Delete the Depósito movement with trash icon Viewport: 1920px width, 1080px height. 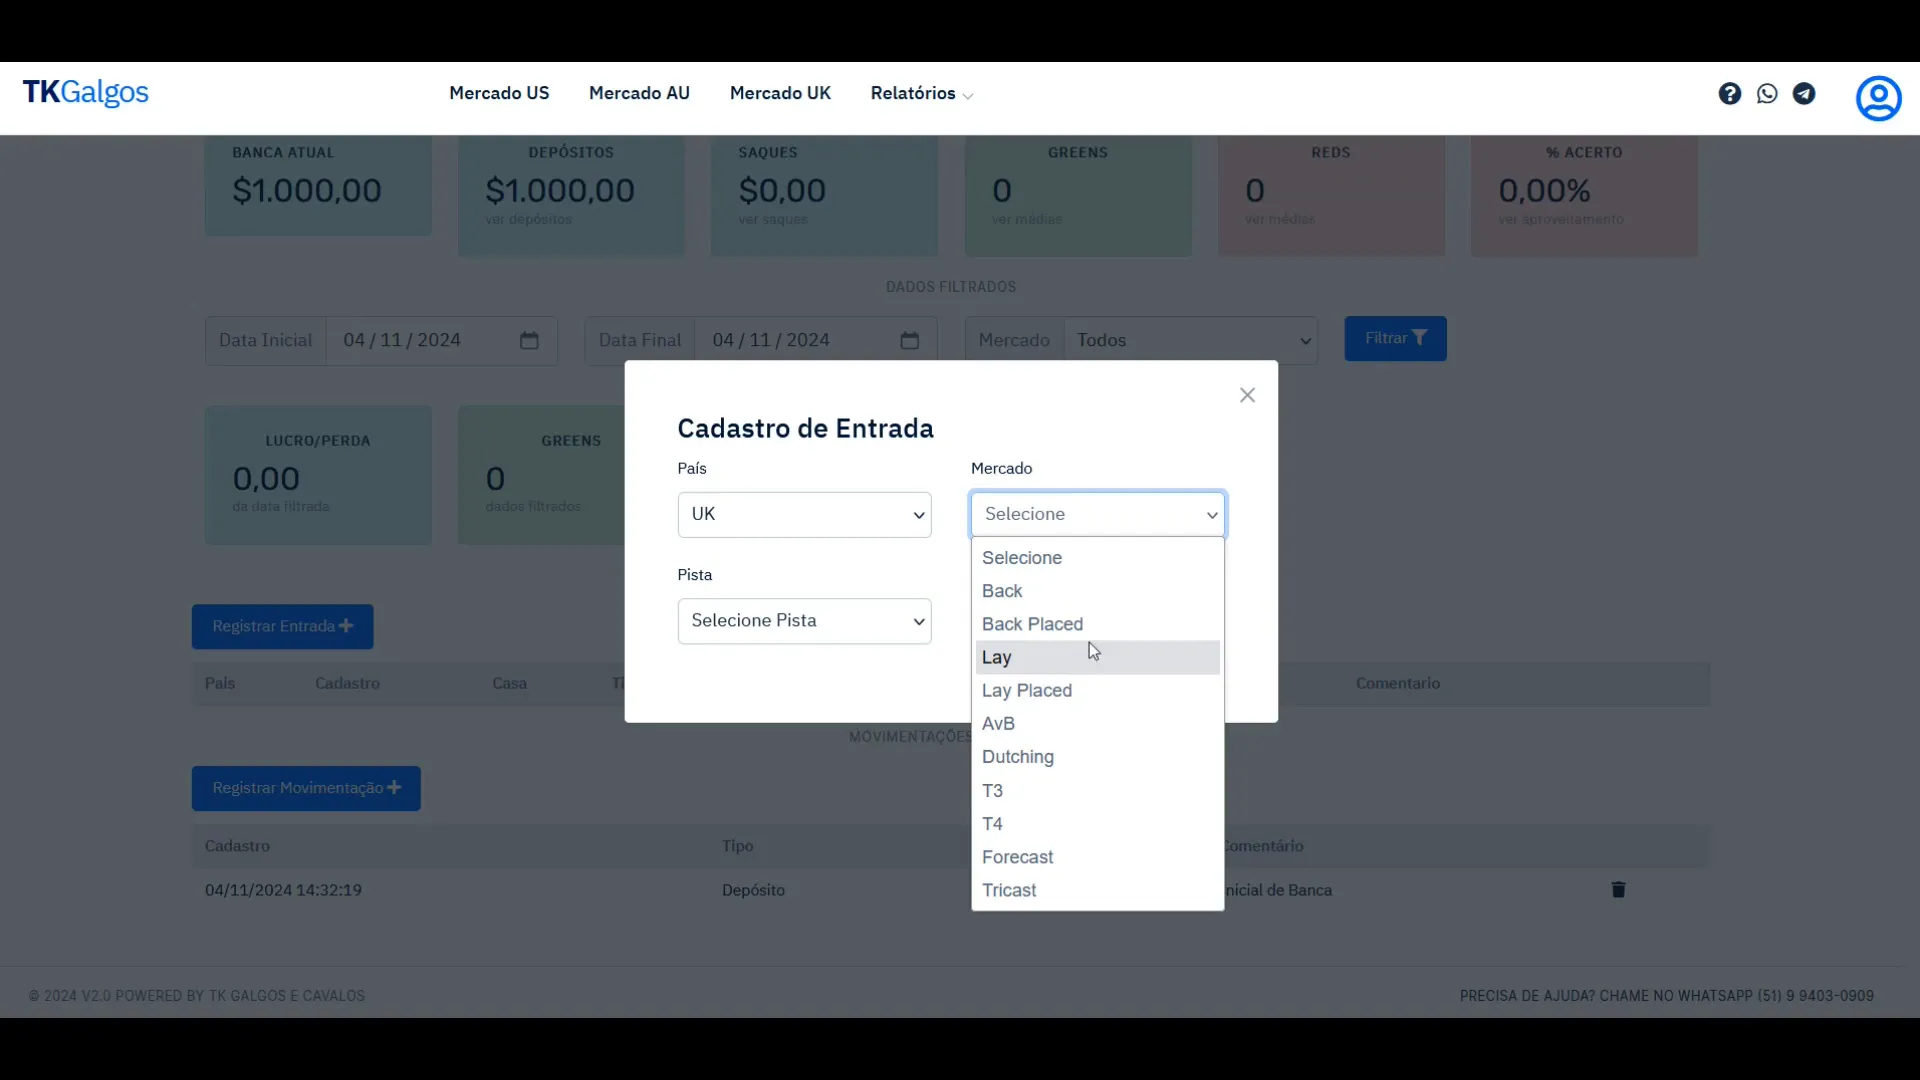point(1618,889)
